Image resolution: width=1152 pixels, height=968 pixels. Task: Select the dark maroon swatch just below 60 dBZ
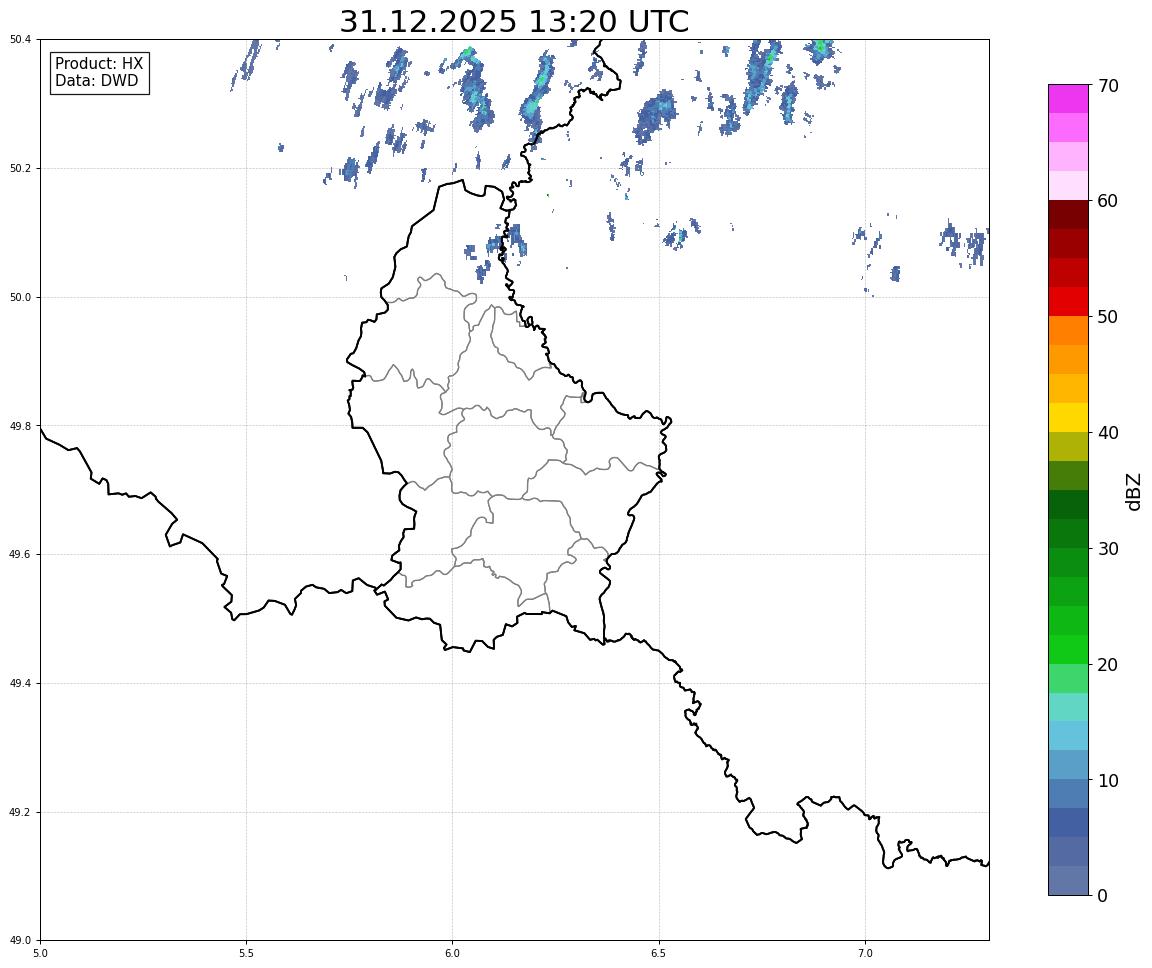(1068, 215)
